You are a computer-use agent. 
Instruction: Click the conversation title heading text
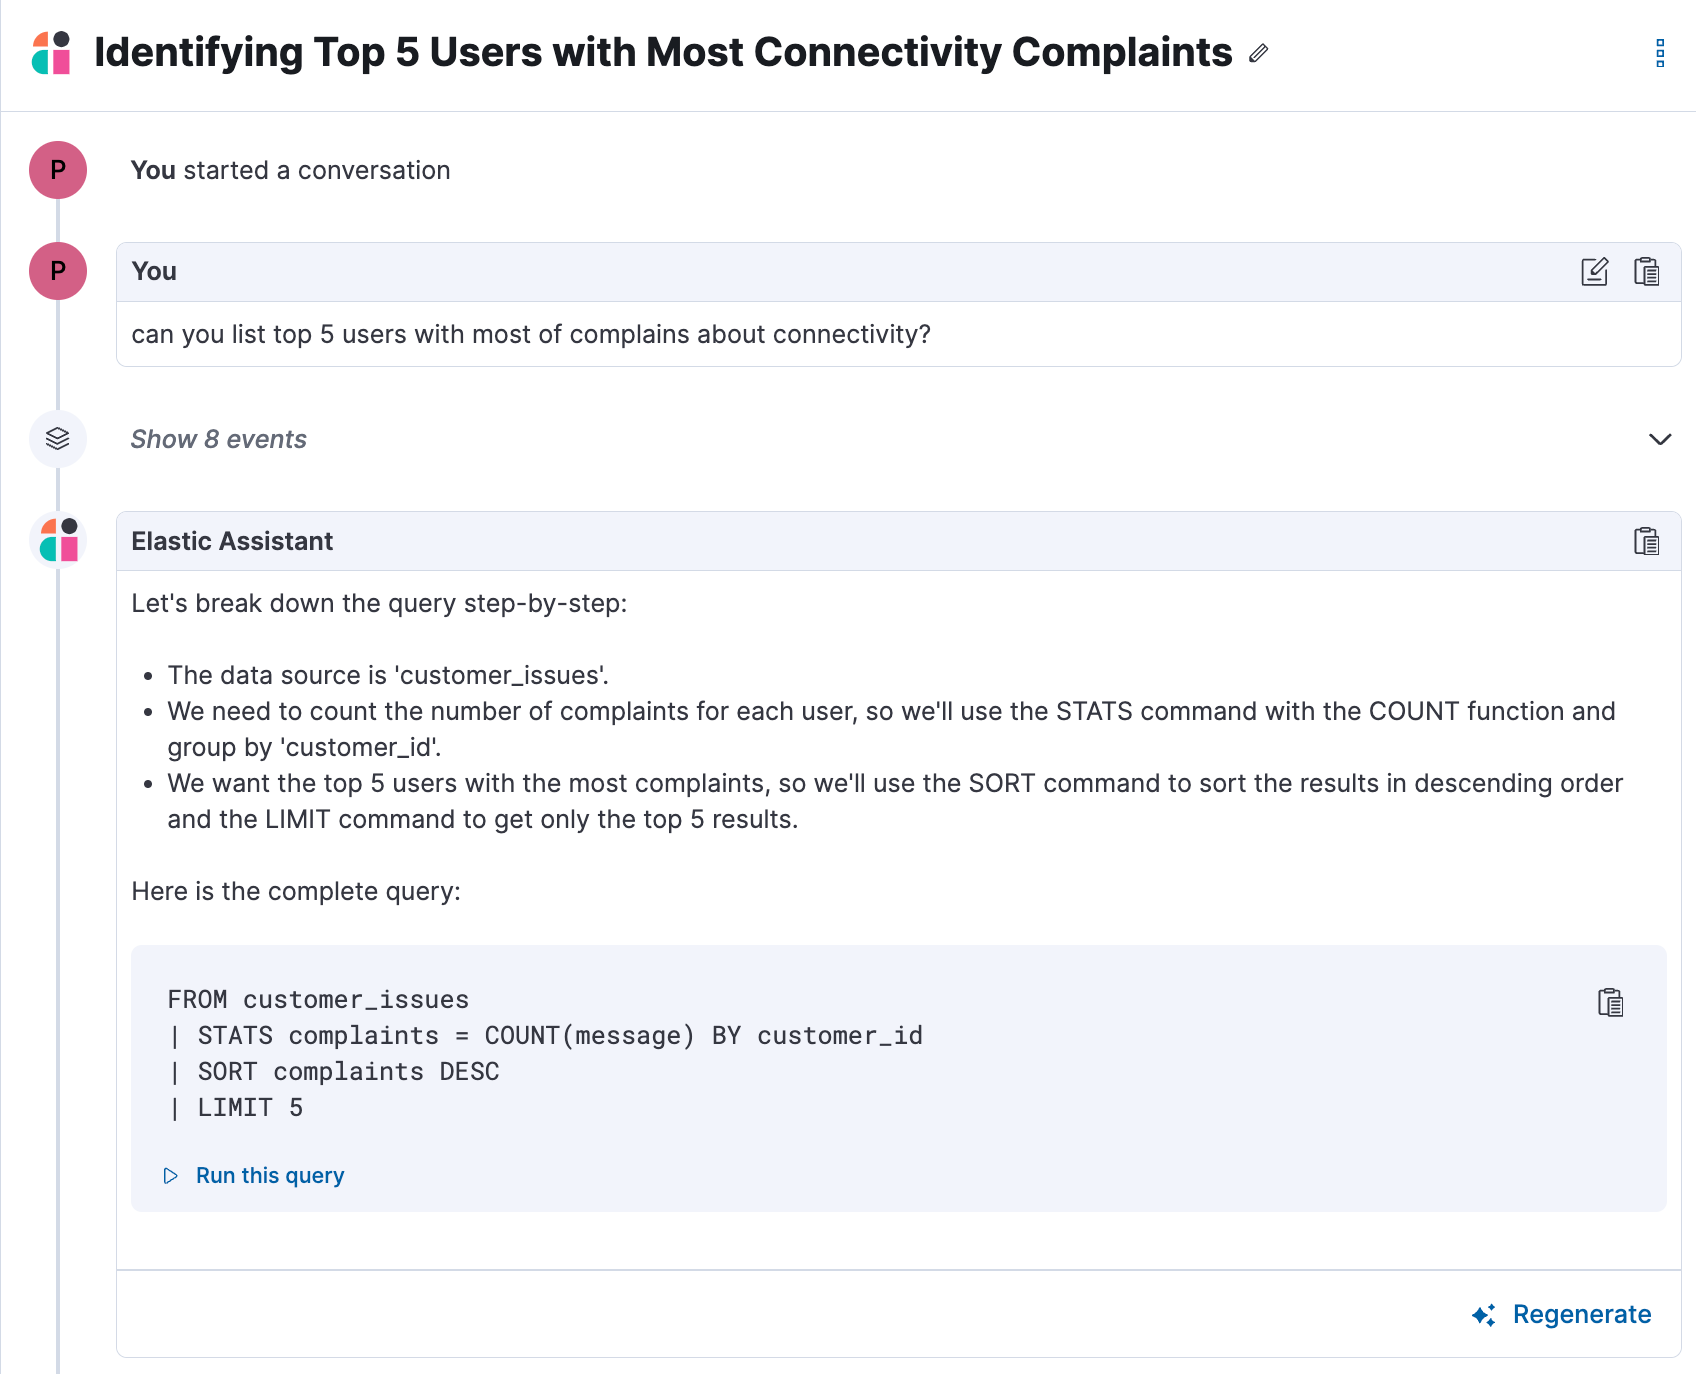click(x=663, y=53)
